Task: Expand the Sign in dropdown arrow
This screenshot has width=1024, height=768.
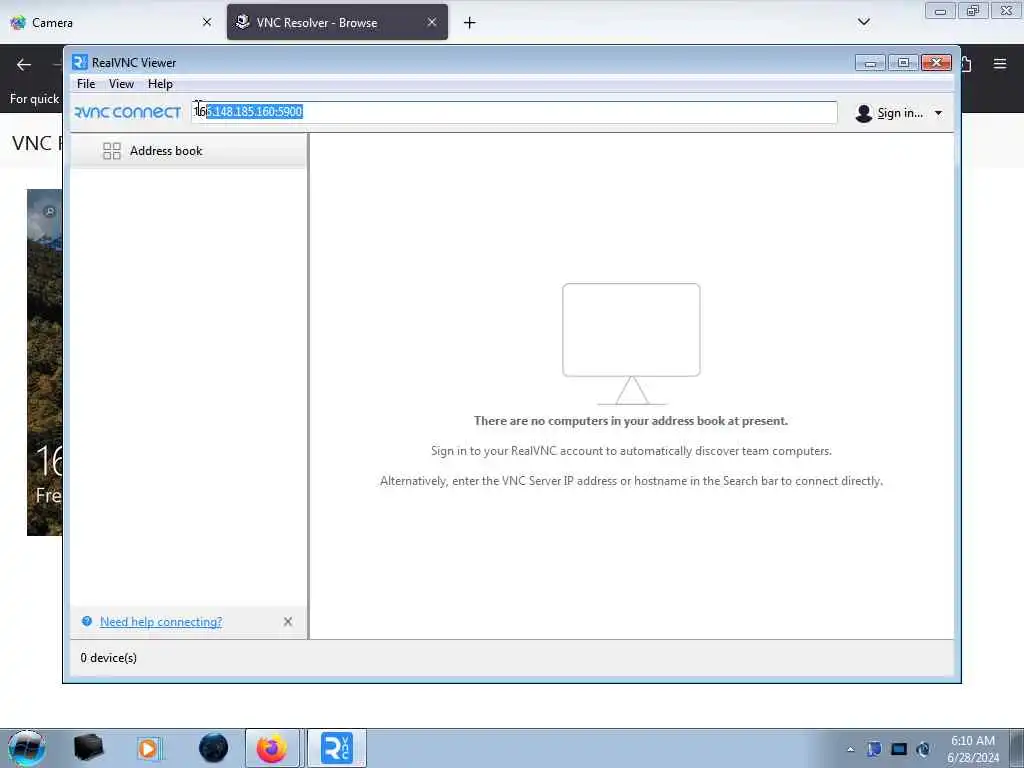Action: coord(938,113)
